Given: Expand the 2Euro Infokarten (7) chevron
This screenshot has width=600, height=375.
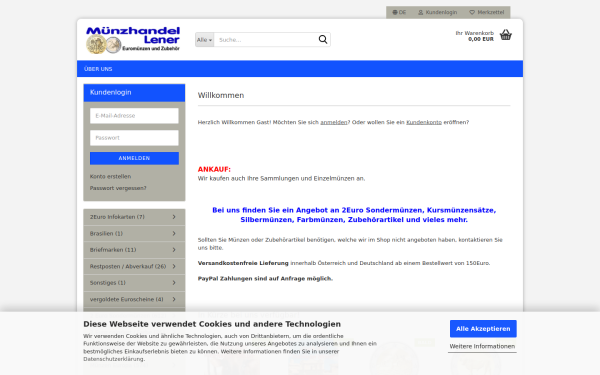Looking at the screenshot, I should point(174,217).
